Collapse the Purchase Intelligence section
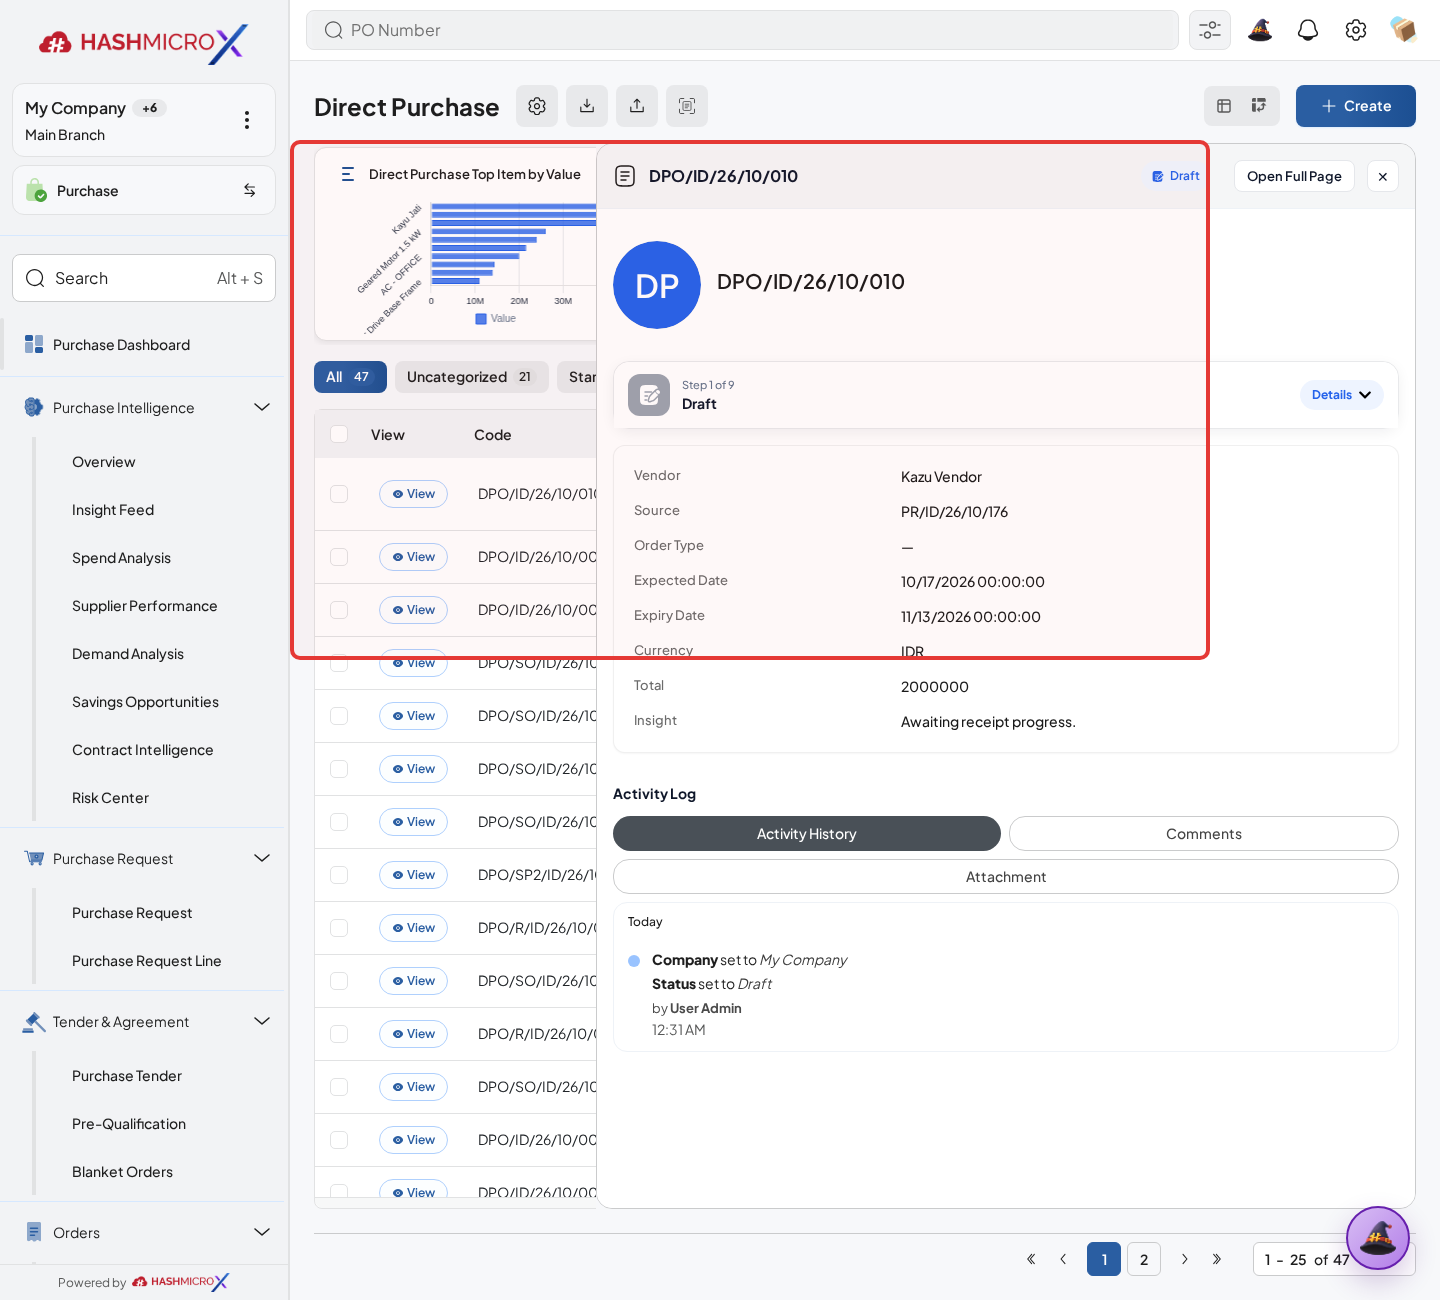 coord(262,407)
